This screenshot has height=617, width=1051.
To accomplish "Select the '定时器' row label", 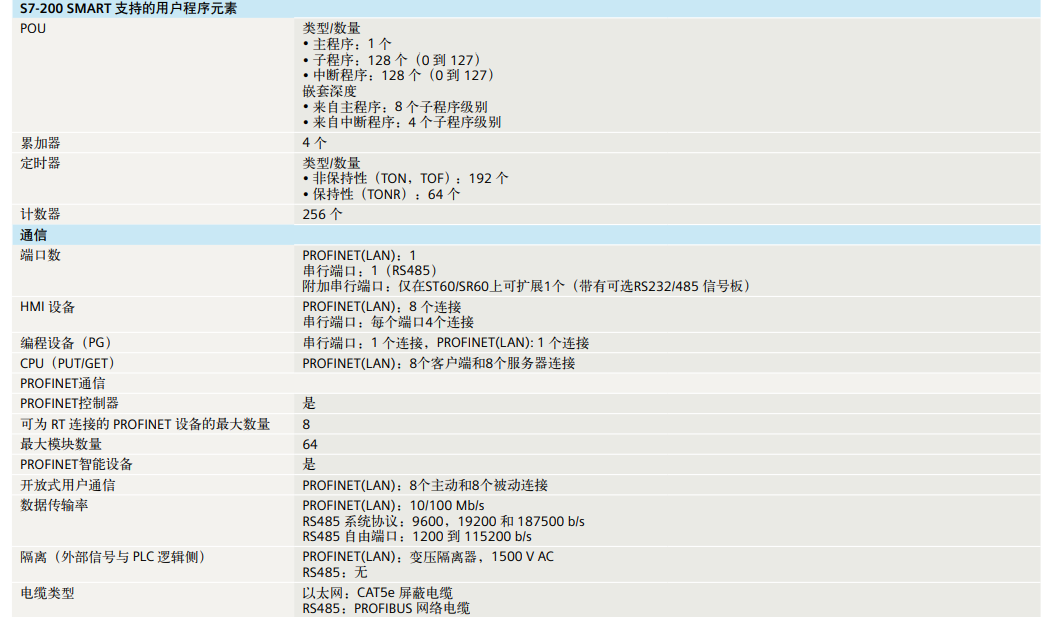I will tap(40, 163).
